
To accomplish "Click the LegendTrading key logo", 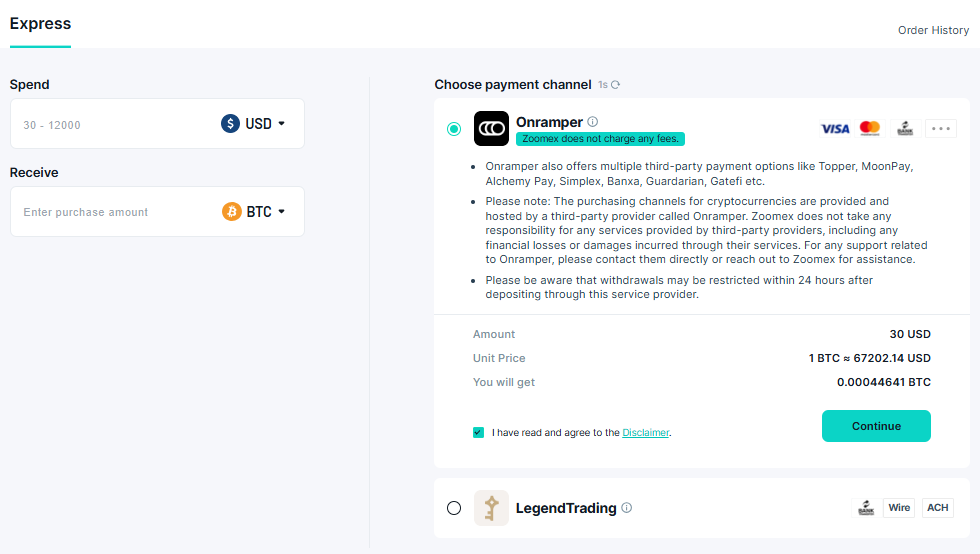I will [x=491, y=508].
